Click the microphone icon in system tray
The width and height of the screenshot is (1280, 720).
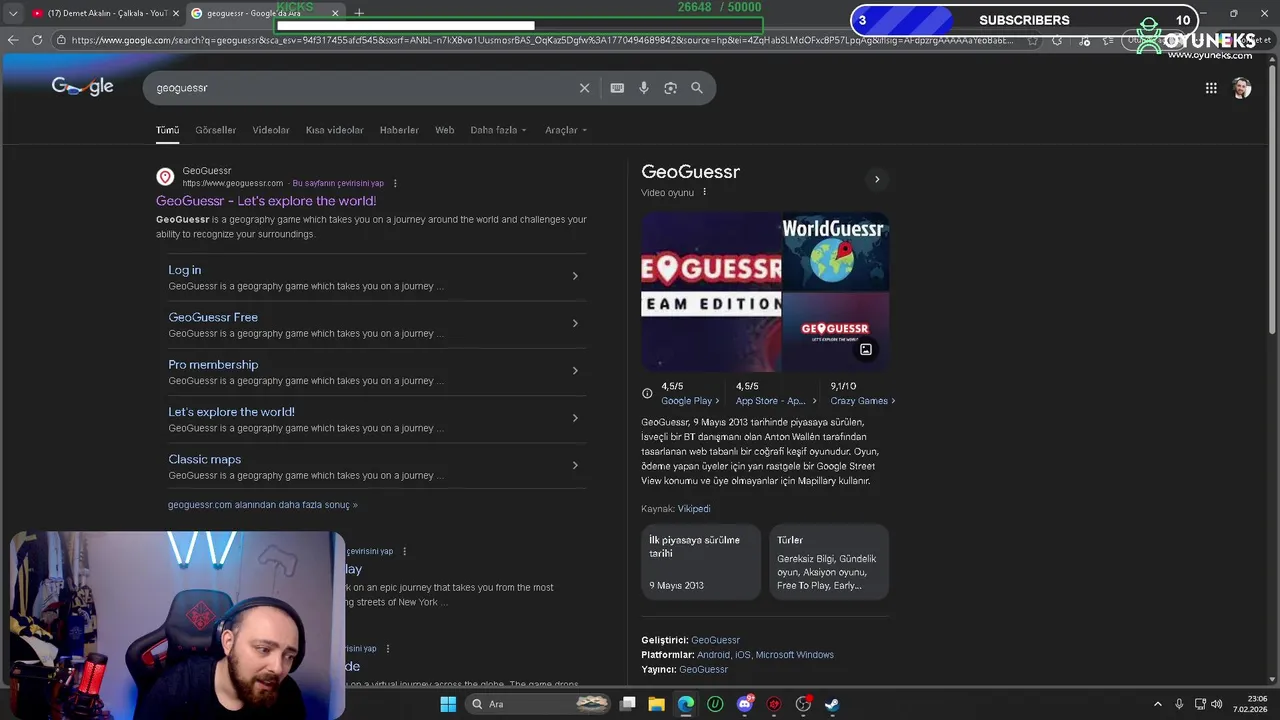coord(1179,704)
